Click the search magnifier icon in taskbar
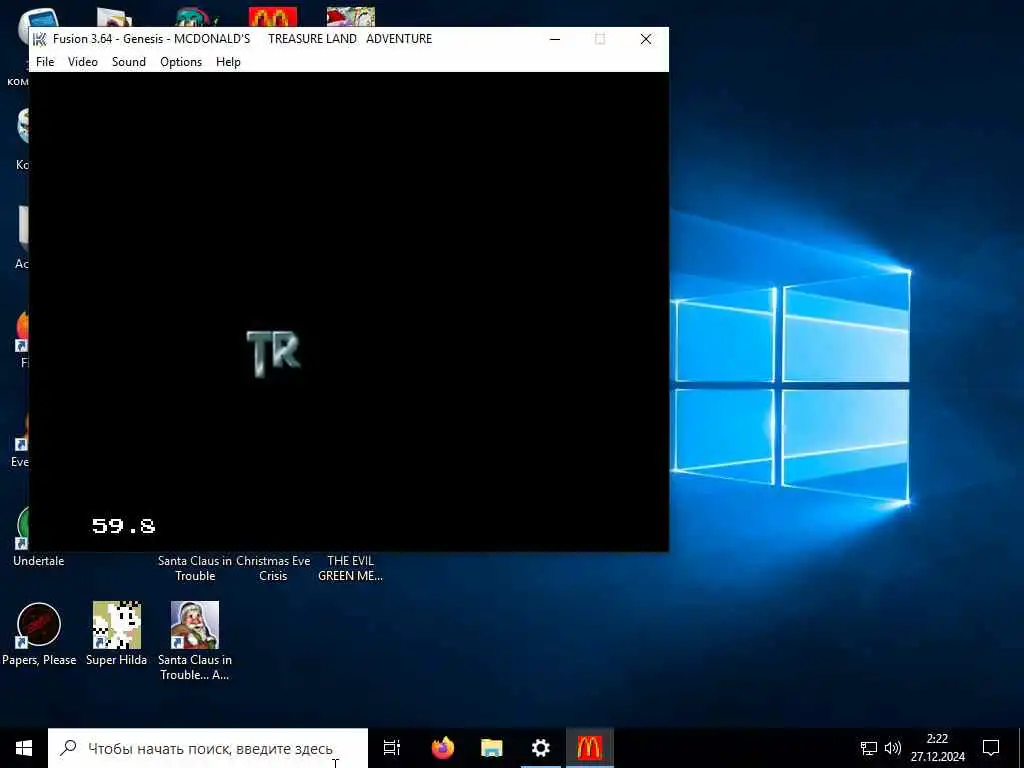 69,748
